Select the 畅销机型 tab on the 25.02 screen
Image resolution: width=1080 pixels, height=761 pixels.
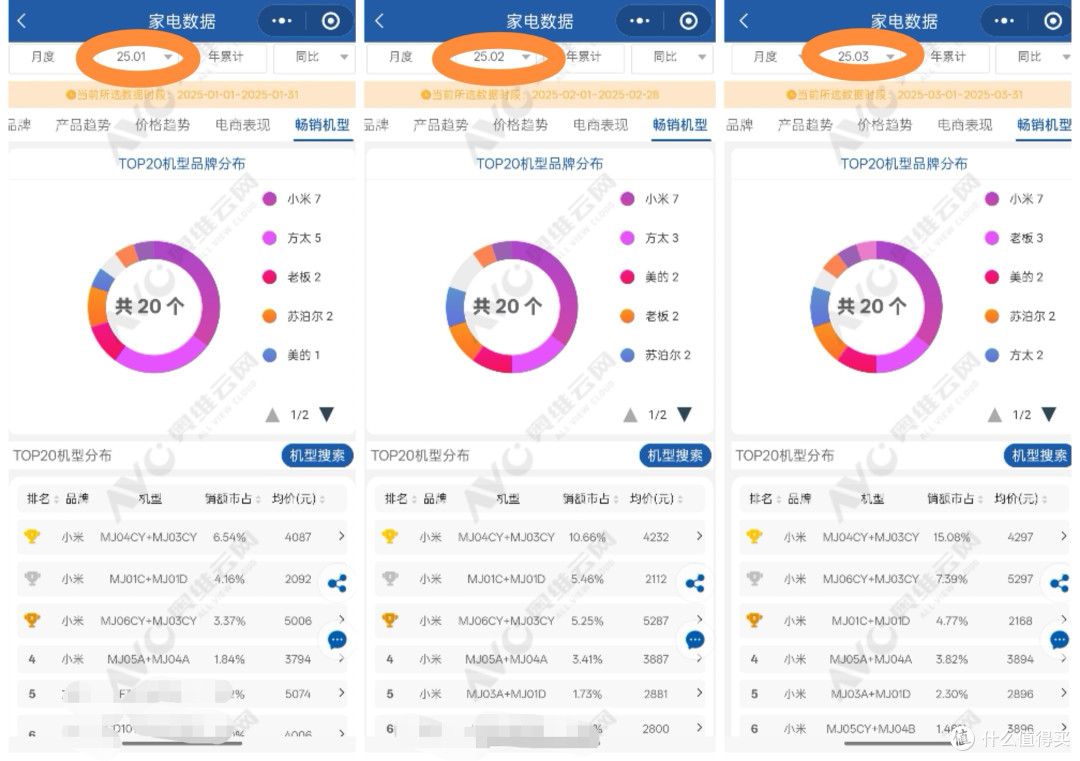coord(681,125)
